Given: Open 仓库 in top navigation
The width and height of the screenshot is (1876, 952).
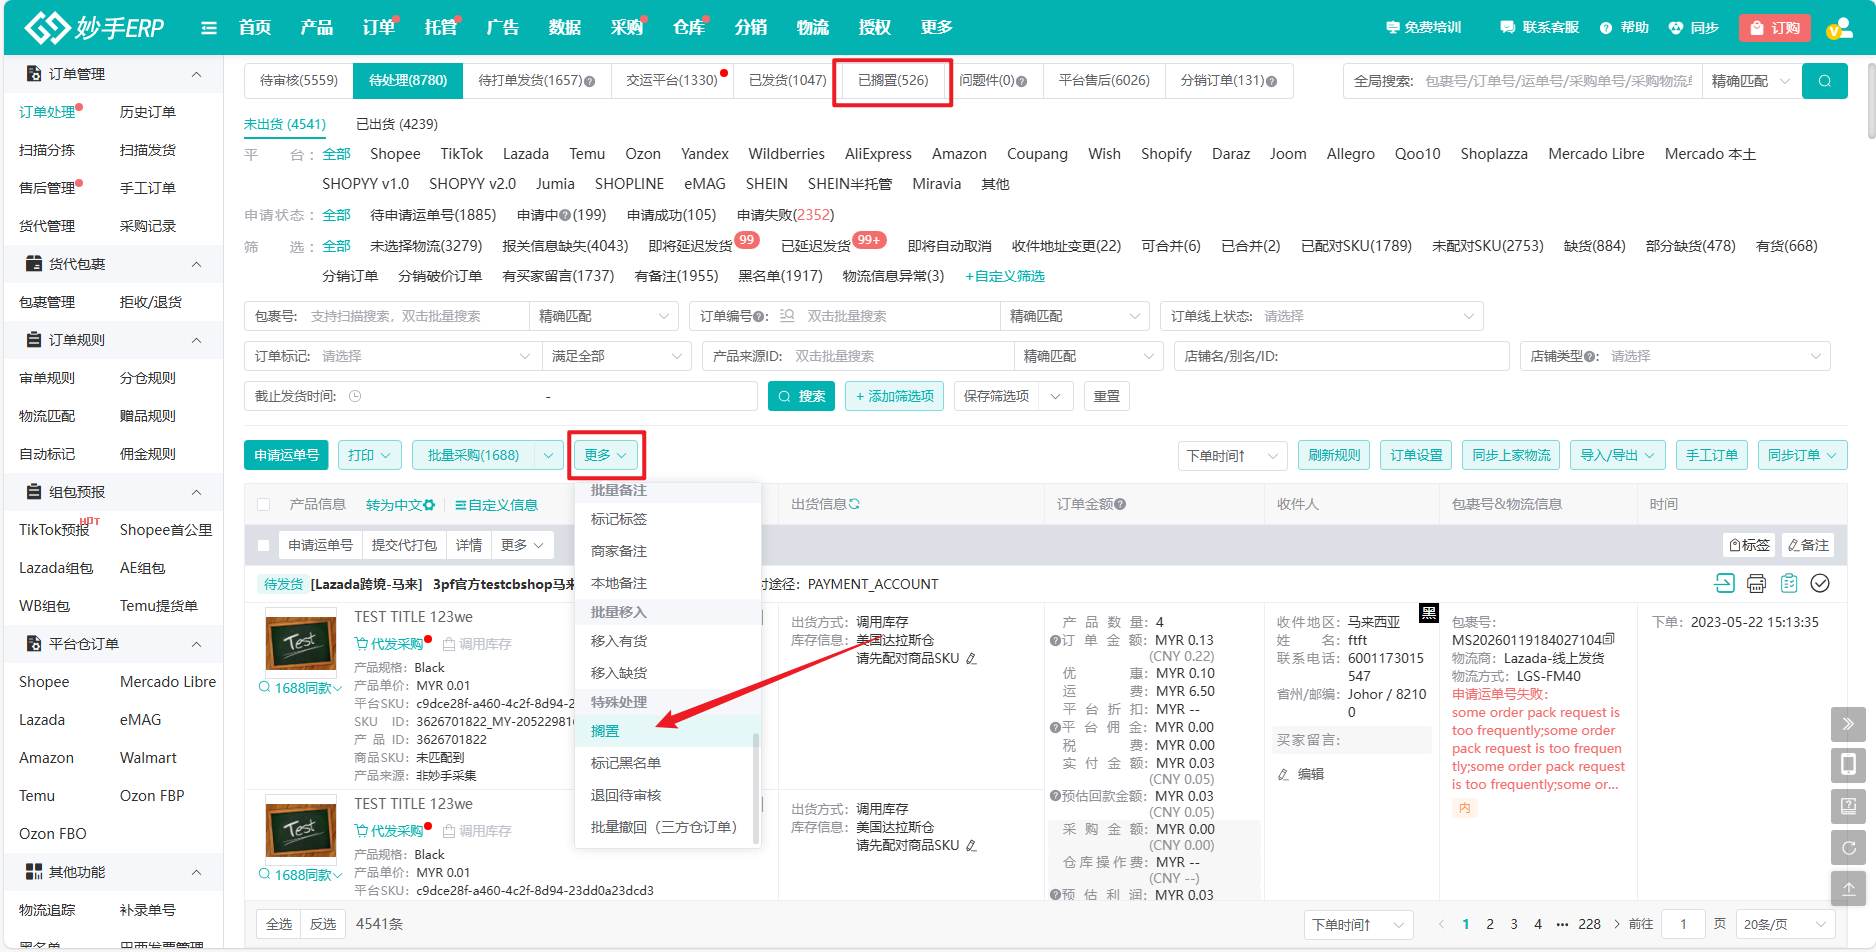Looking at the screenshot, I should click(x=688, y=28).
